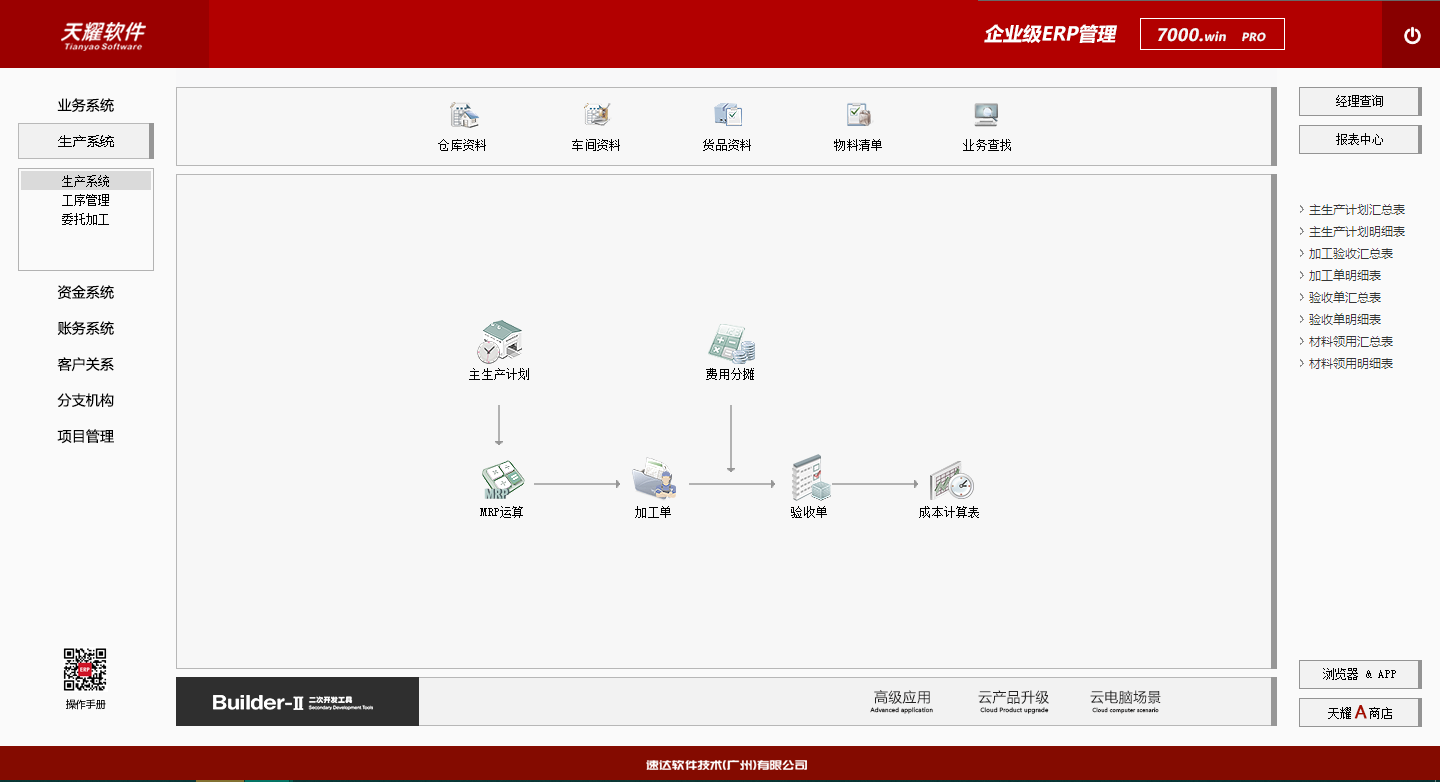The height and width of the screenshot is (782, 1440).
Task: Click the power logout icon top right
Action: [1412, 34]
